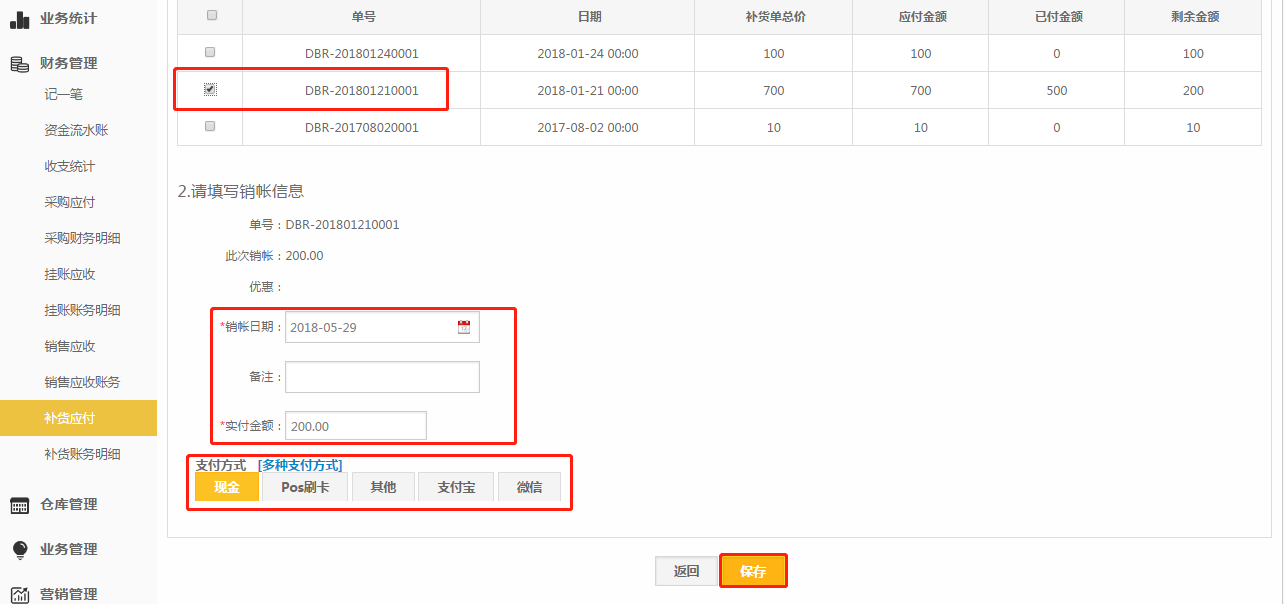Image resolution: width=1287 pixels, height=604 pixels.
Task: Open the 资金流水账 menu item
Action: [x=76, y=130]
